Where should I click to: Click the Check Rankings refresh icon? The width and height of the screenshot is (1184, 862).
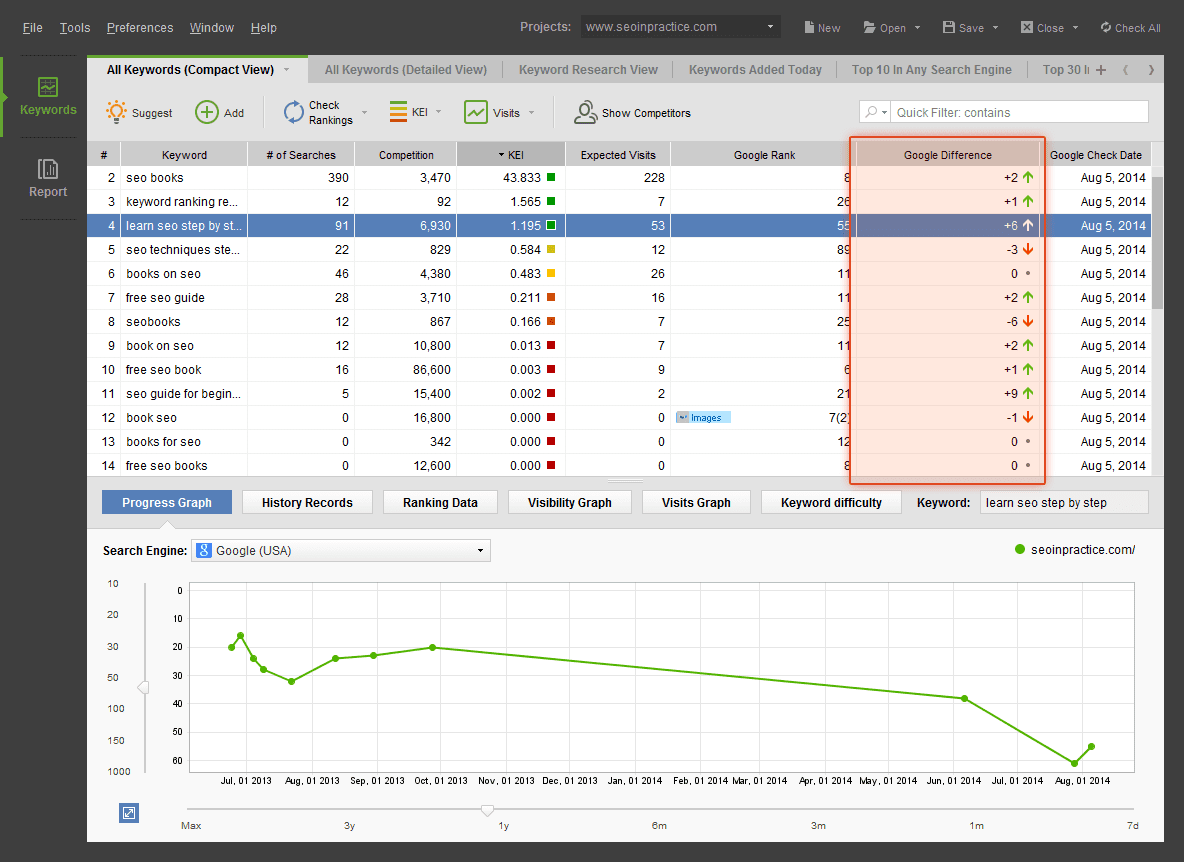coord(293,112)
